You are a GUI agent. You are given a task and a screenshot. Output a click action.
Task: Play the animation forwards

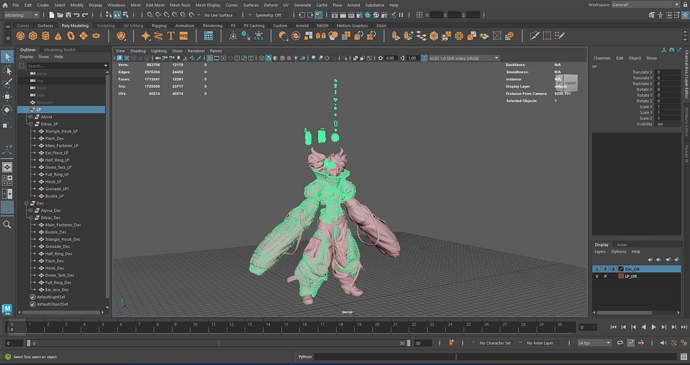(x=653, y=327)
